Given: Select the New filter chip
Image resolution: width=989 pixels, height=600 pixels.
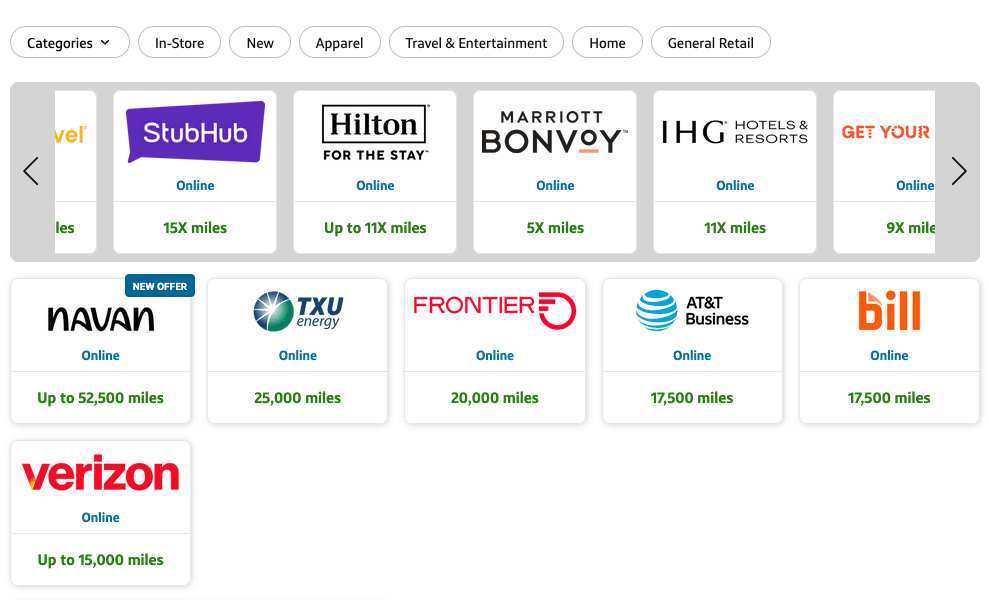Looking at the screenshot, I should [x=260, y=43].
